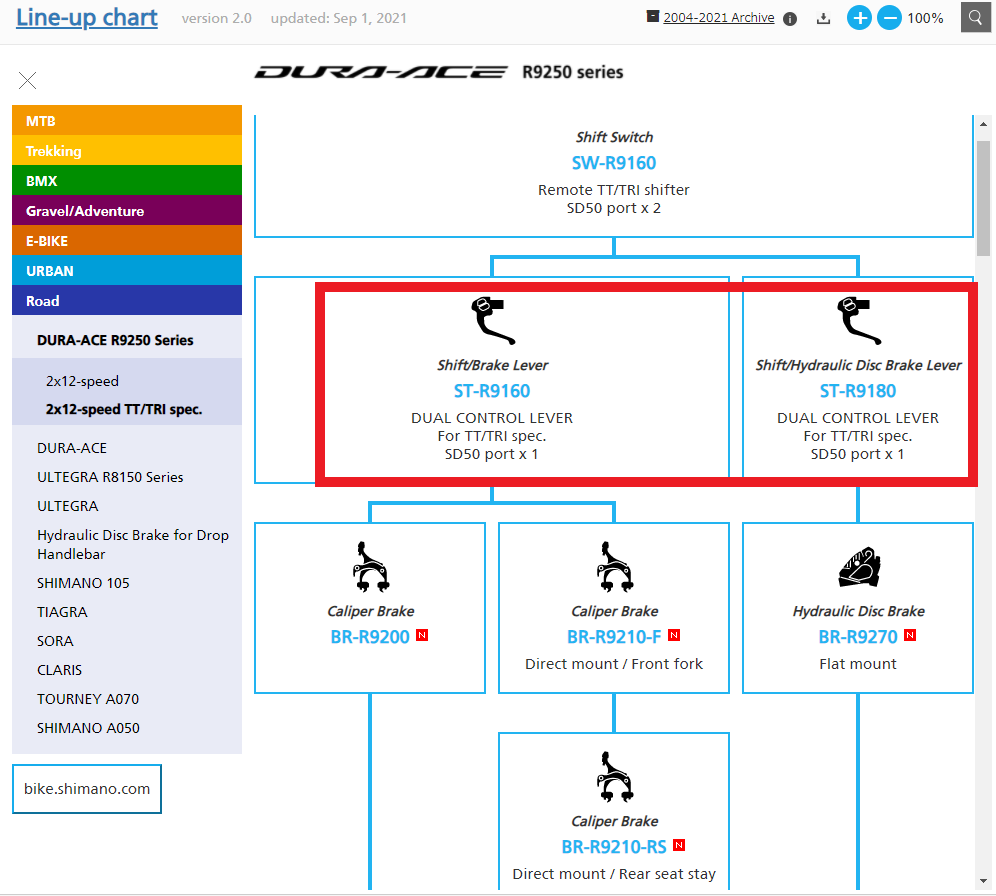Click the archive info icon
The width and height of the screenshot is (996, 896).
click(790, 19)
